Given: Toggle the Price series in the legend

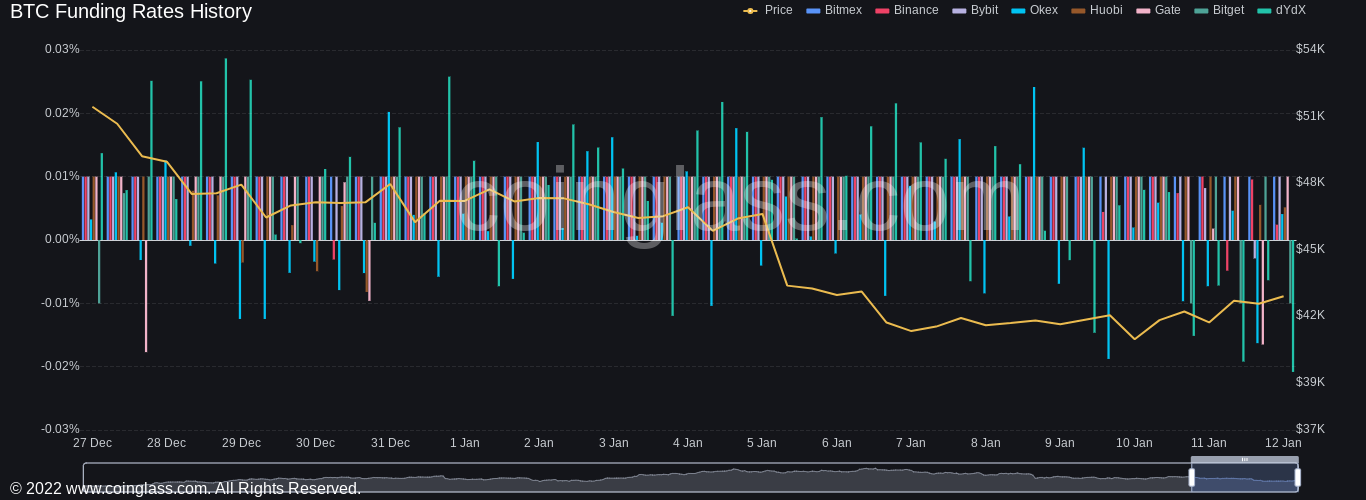Looking at the screenshot, I should 768,10.
